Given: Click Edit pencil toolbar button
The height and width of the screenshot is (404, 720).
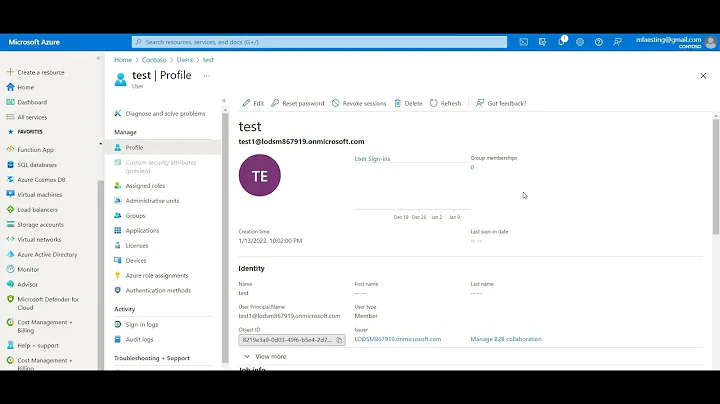Looking at the screenshot, I should pos(253,103).
